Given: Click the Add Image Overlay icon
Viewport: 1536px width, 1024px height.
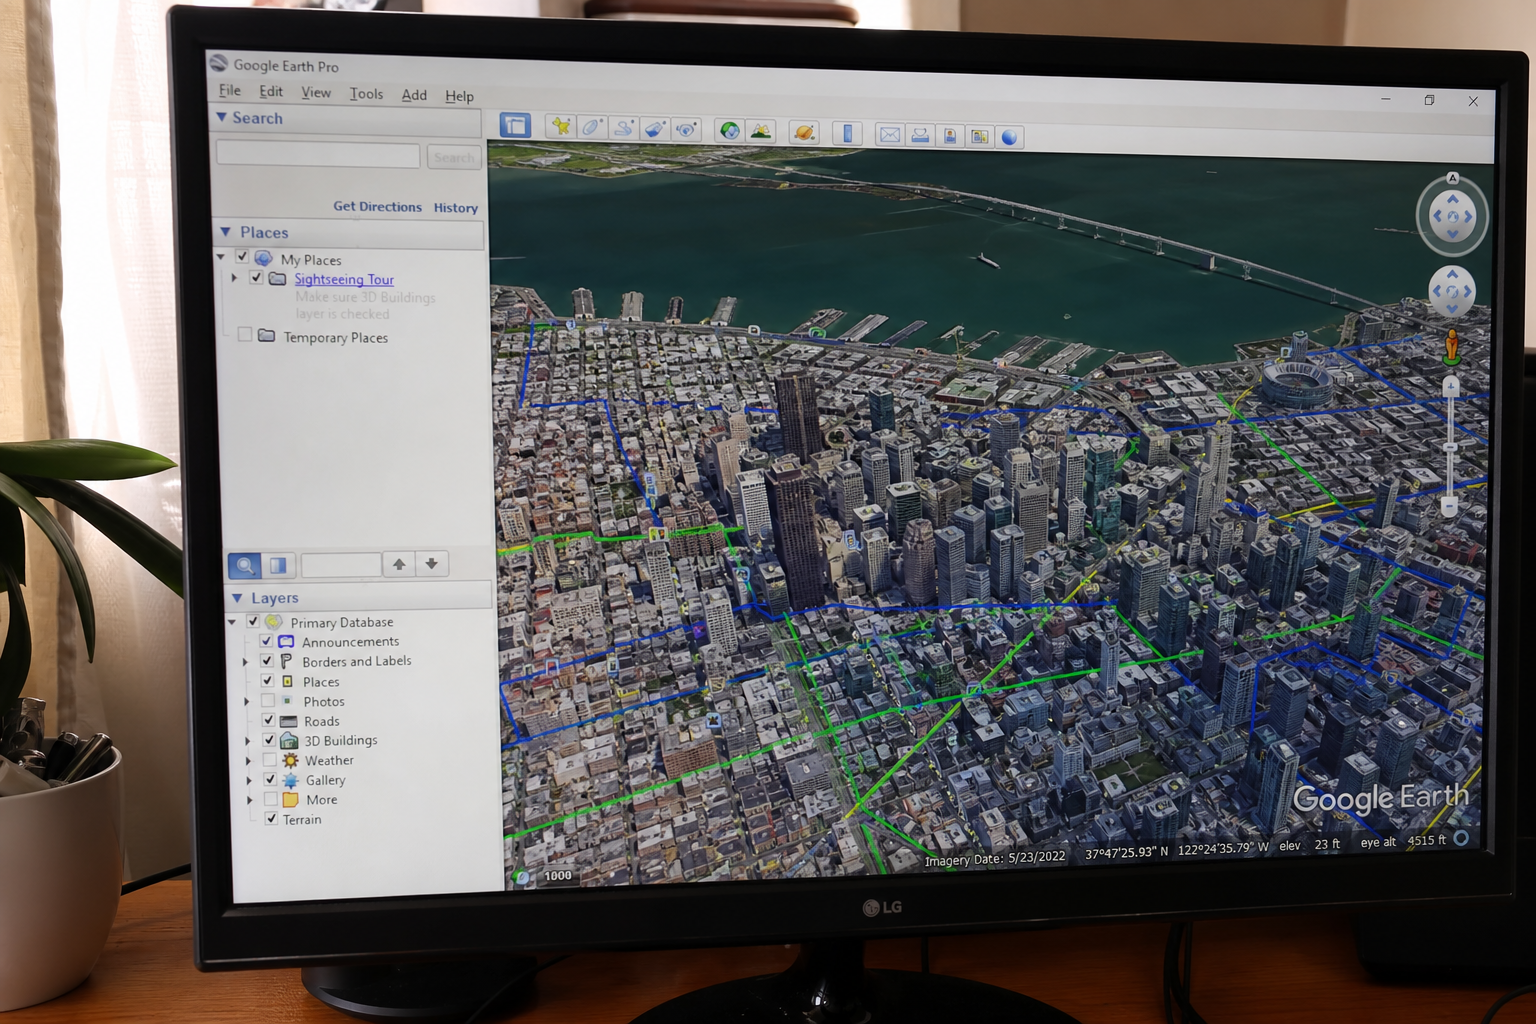Looking at the screenshot, I should [654, 129].
